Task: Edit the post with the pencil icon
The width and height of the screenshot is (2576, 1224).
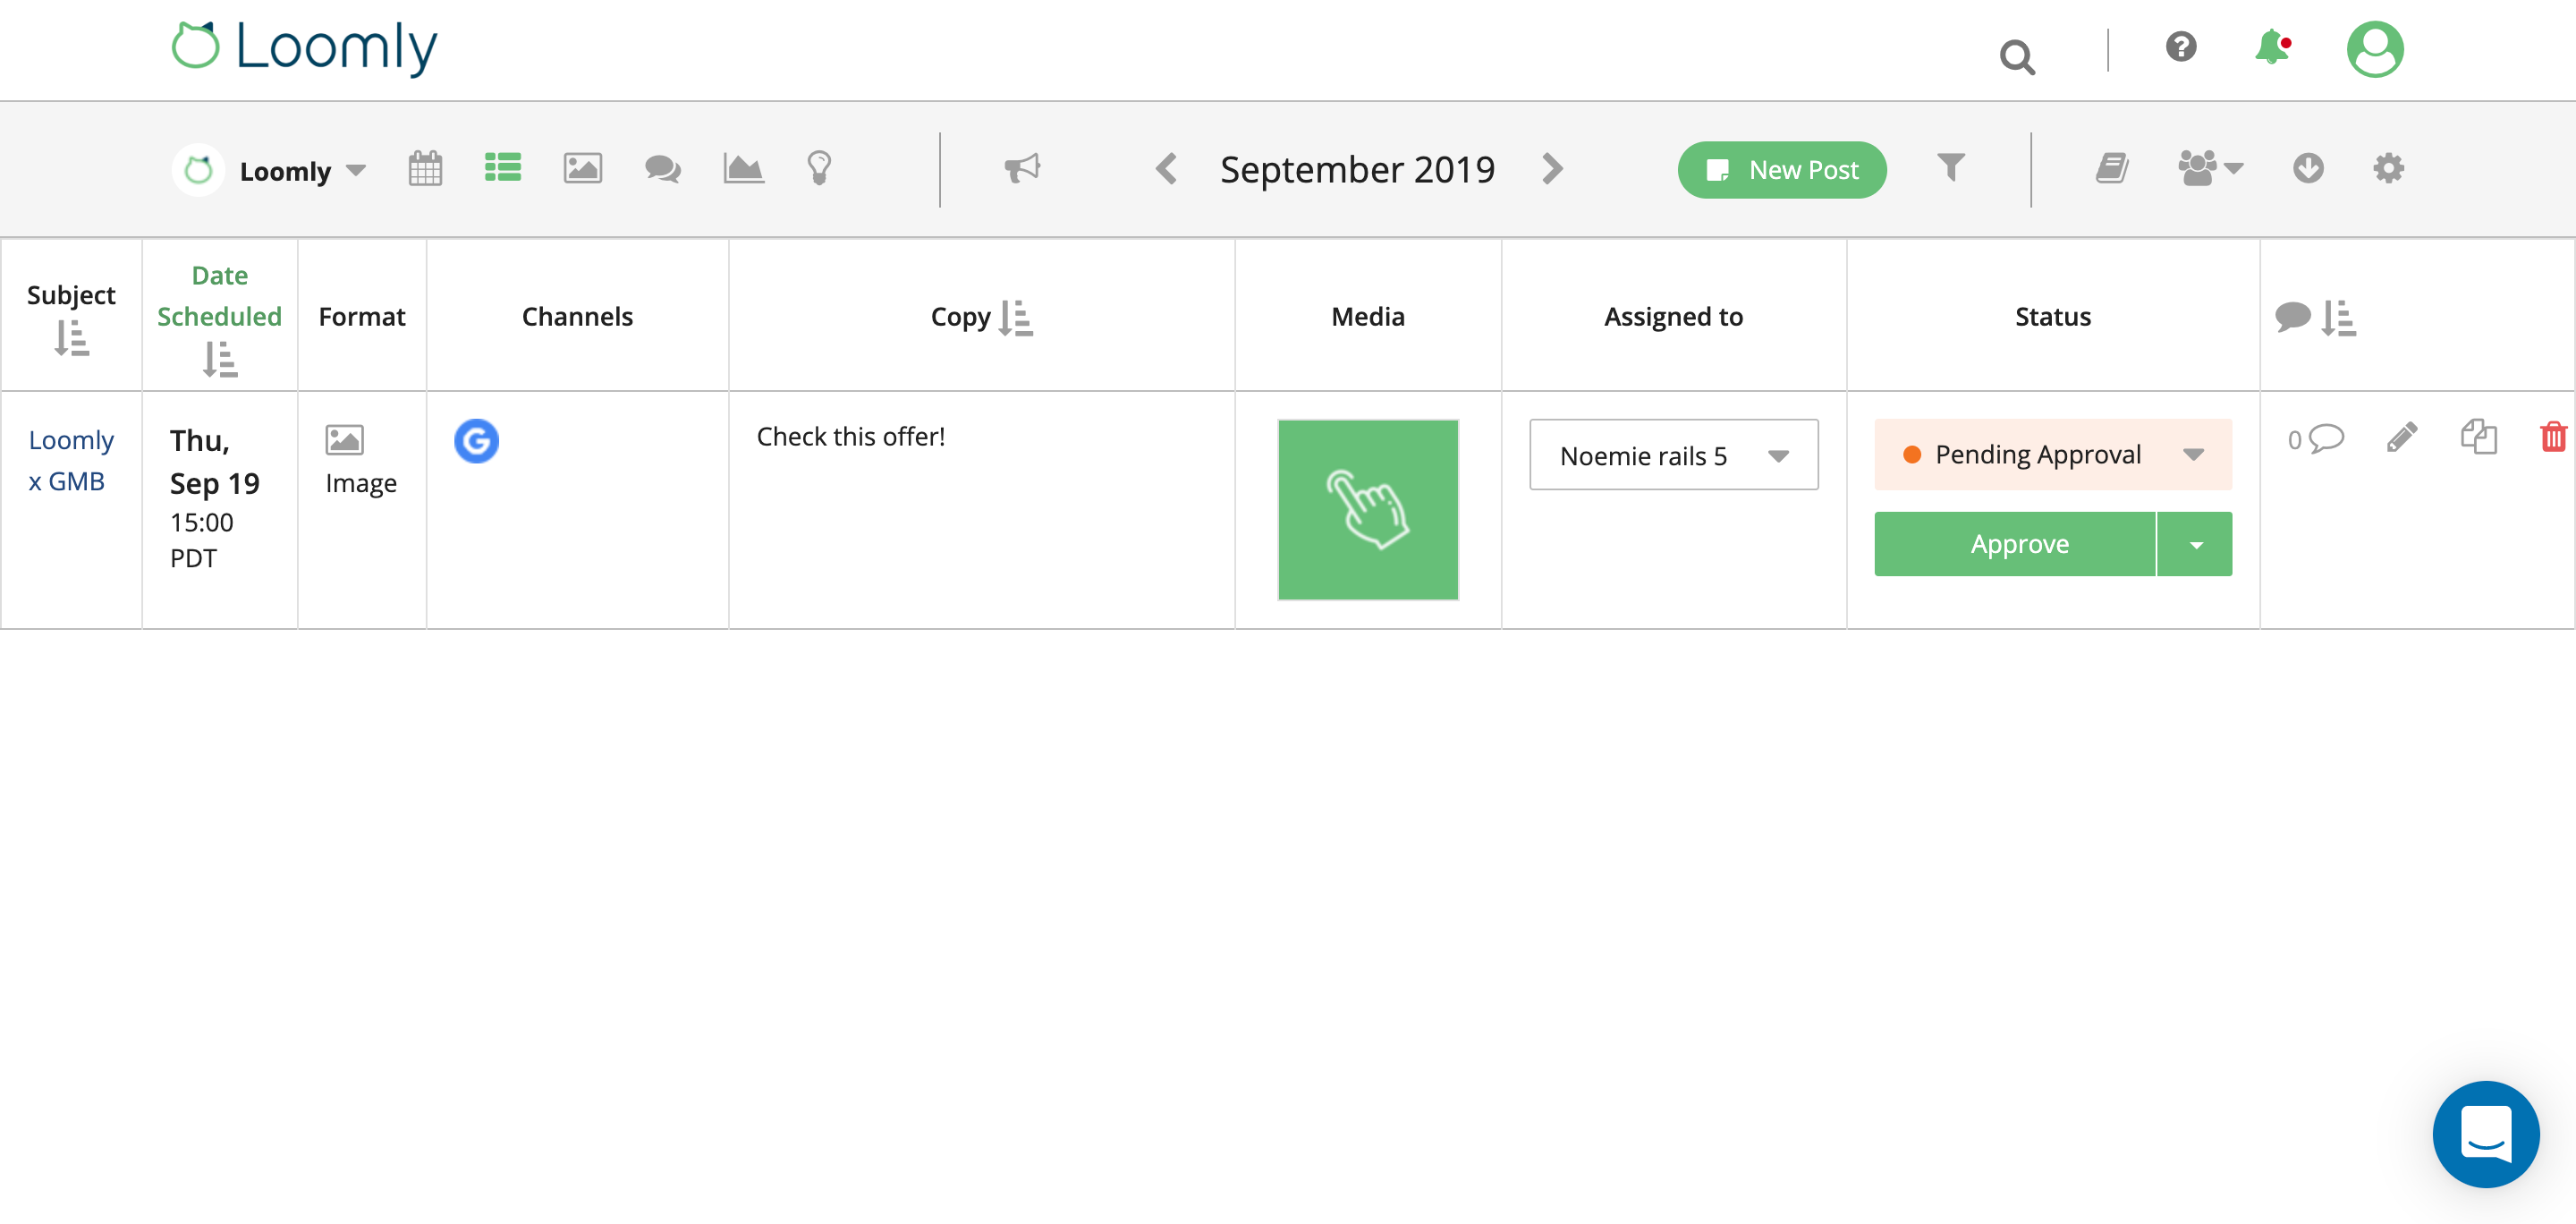Action: (x=2403, y=437)
